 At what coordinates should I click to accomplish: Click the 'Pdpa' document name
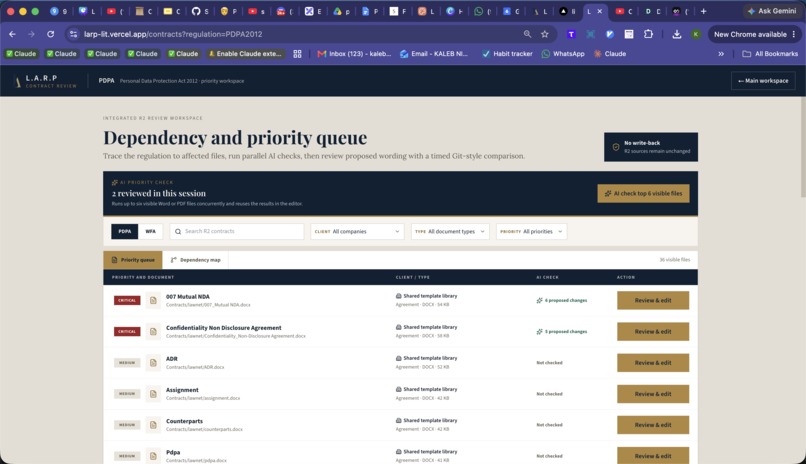coord(173,452)
